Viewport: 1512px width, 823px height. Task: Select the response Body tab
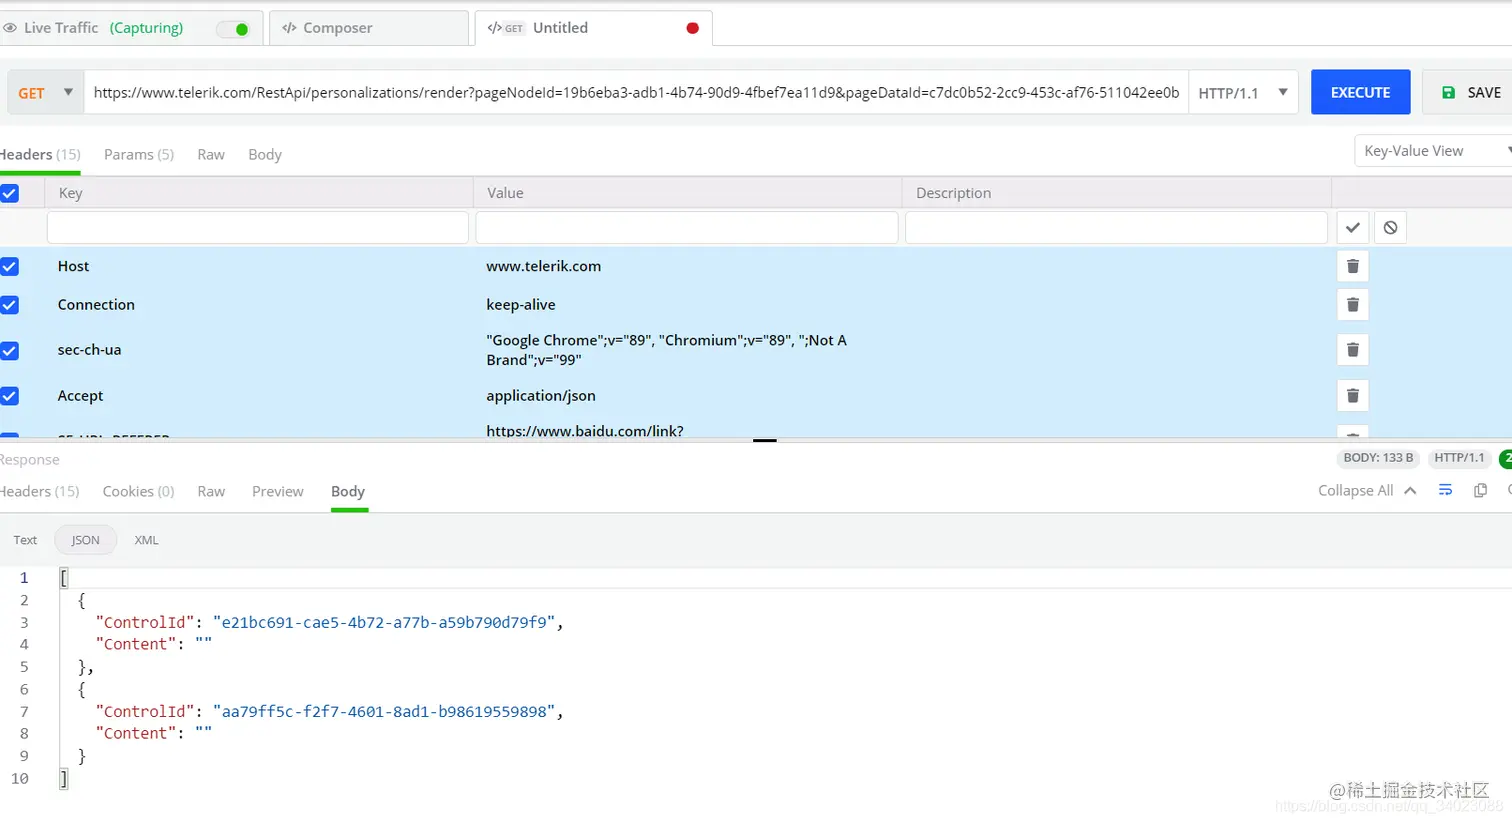click(x=348, y=492)
